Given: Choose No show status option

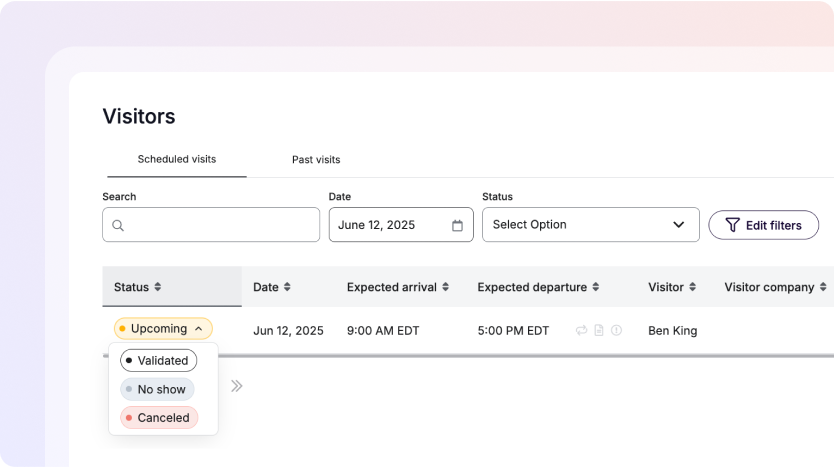Looking at the screenshot, I should 157,389.
